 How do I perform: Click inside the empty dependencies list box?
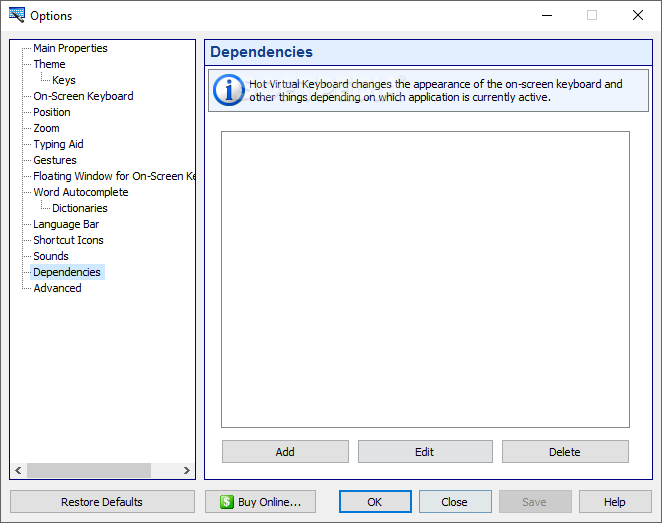click(x=425, y=279)
